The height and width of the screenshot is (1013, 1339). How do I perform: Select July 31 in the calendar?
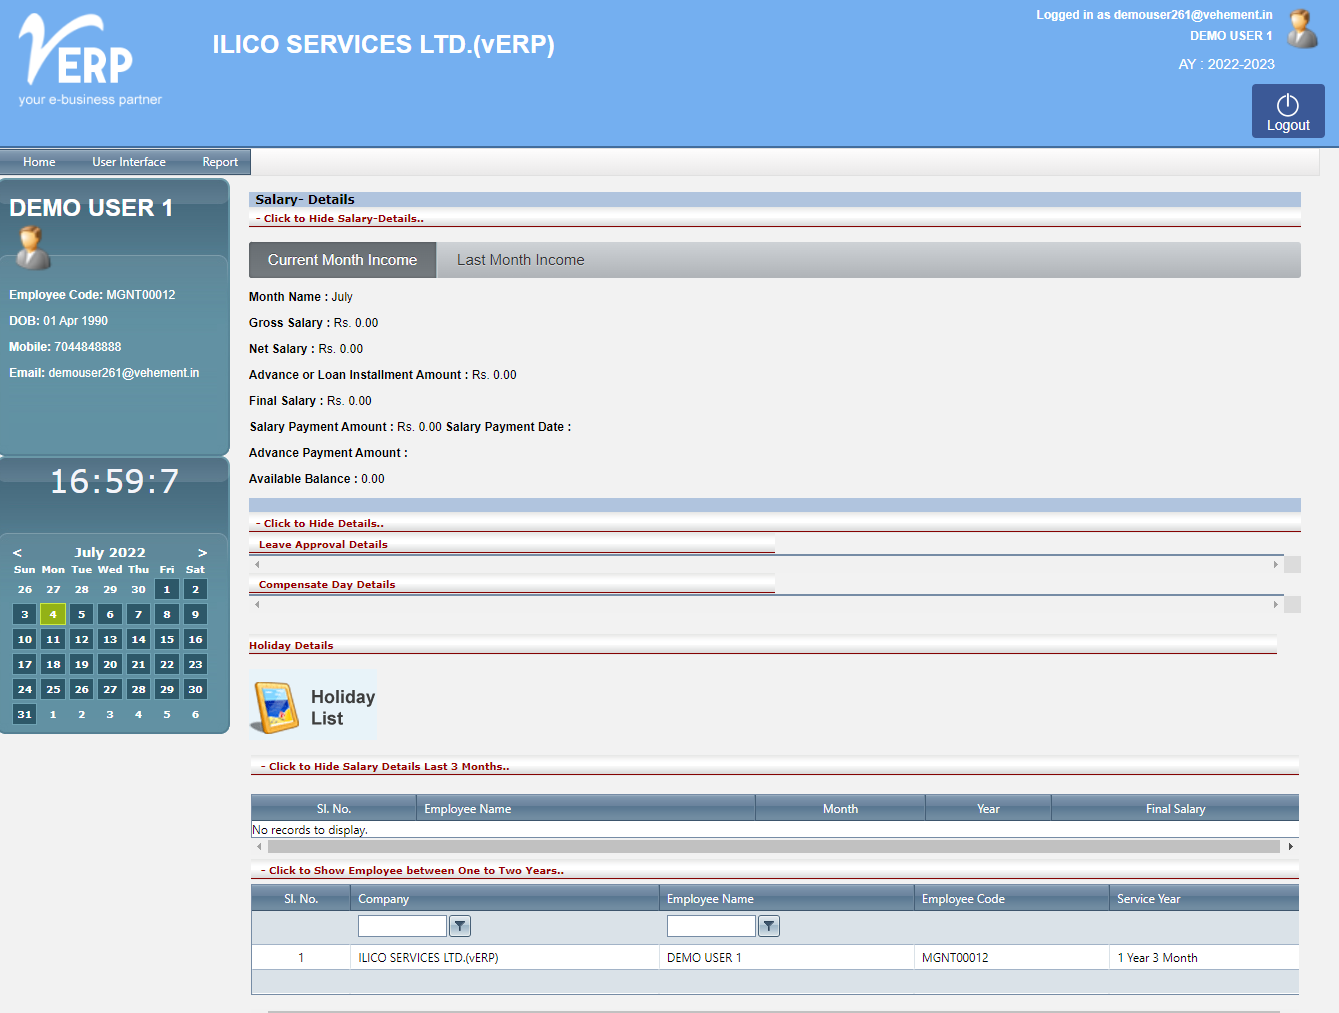(x=25, y=714)
